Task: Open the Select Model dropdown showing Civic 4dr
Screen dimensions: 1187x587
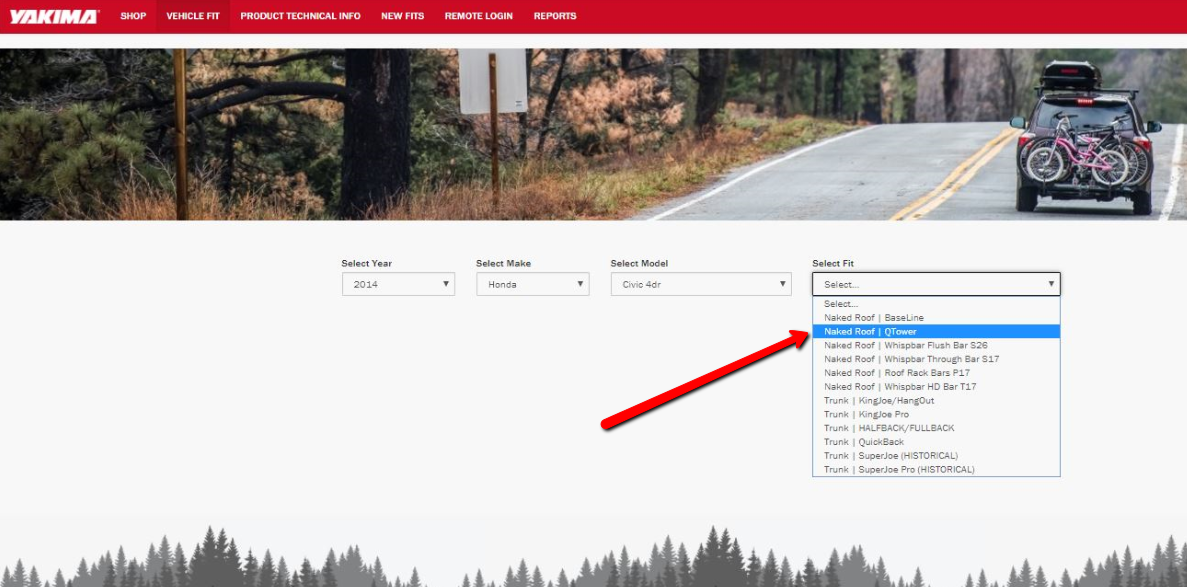Action: (x=701, y=284)
